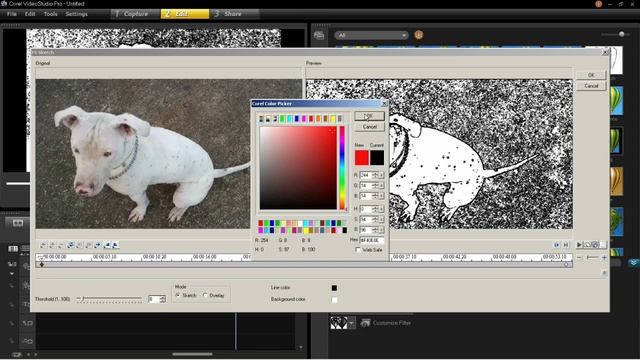
Task: Click the timeline zoom-in plus icon
Action: pyautogui.click(x=604, y=258)
